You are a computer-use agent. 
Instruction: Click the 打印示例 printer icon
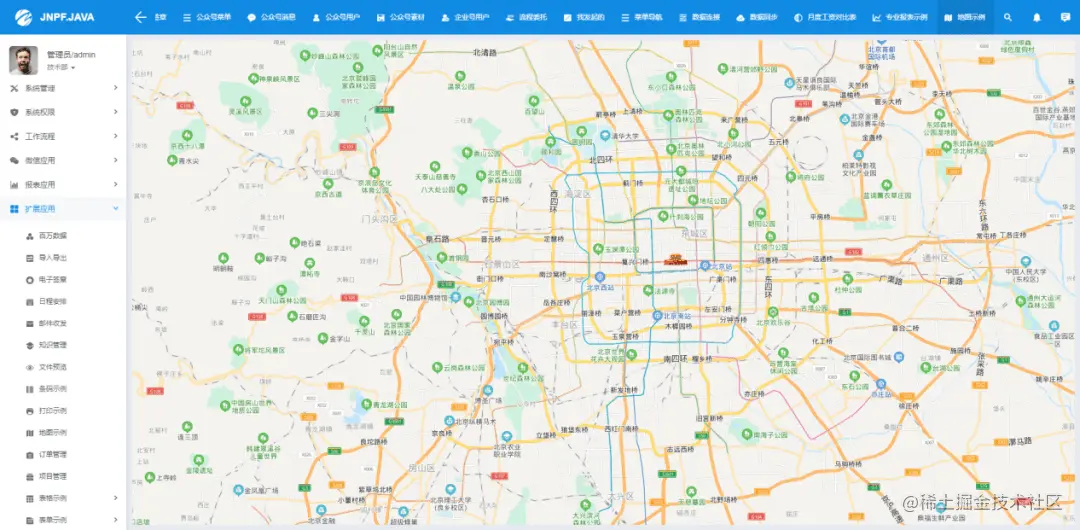(x=30, y=411)
